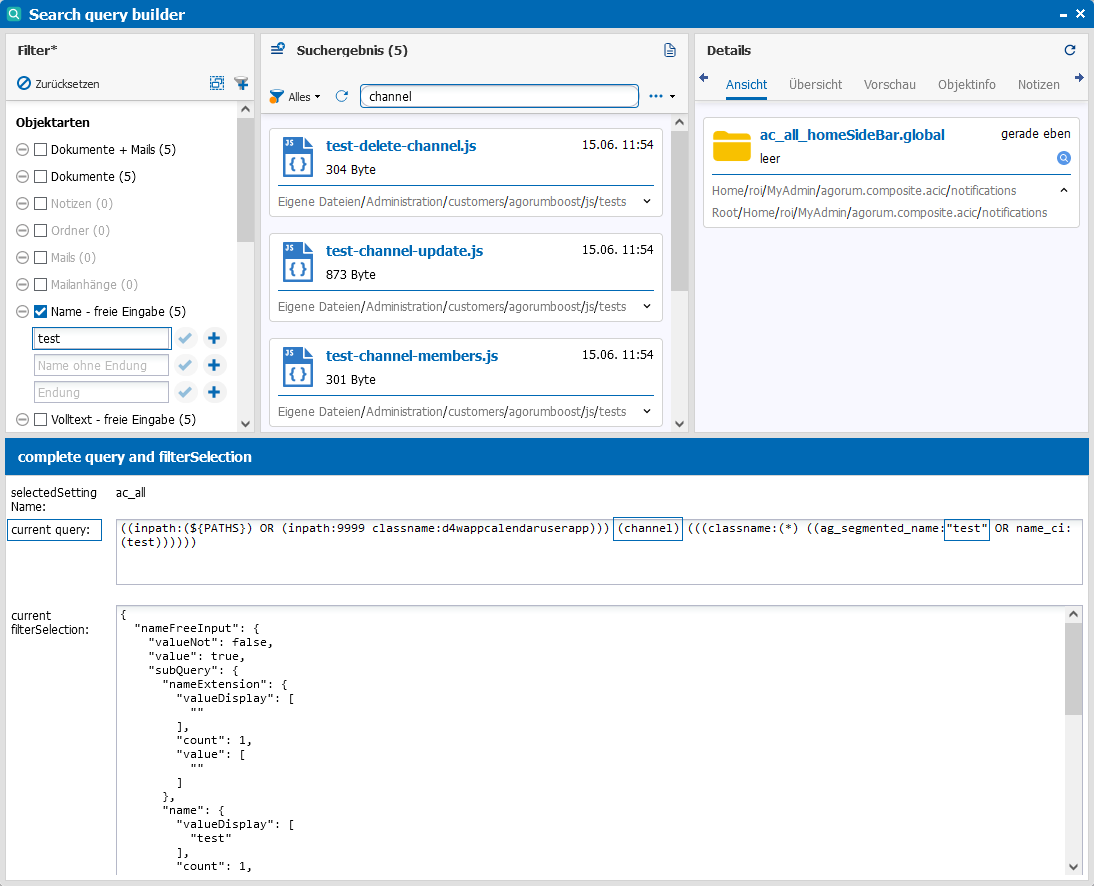The height and width of the screenshot is (886, 1094).
Task: Click the plus icon next to test input
Action: (x=214, y=338)
